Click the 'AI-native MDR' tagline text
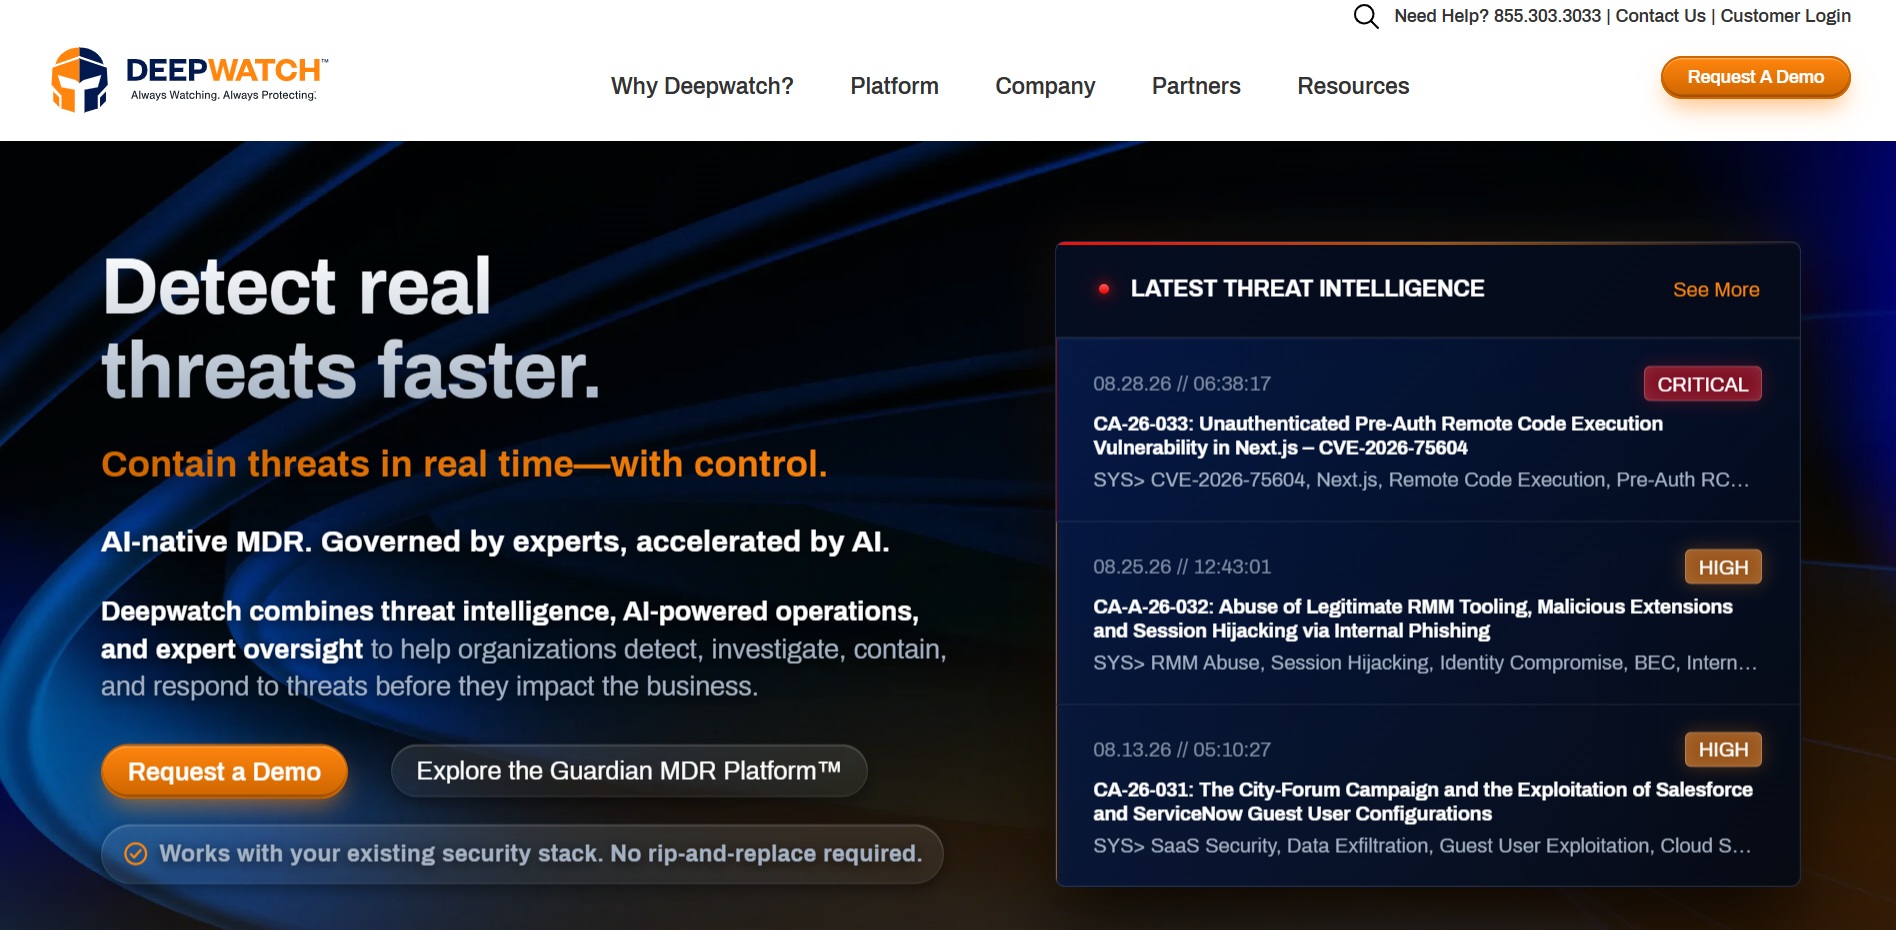This screenshot has height=930, width=1896. [x=495, y=542]
